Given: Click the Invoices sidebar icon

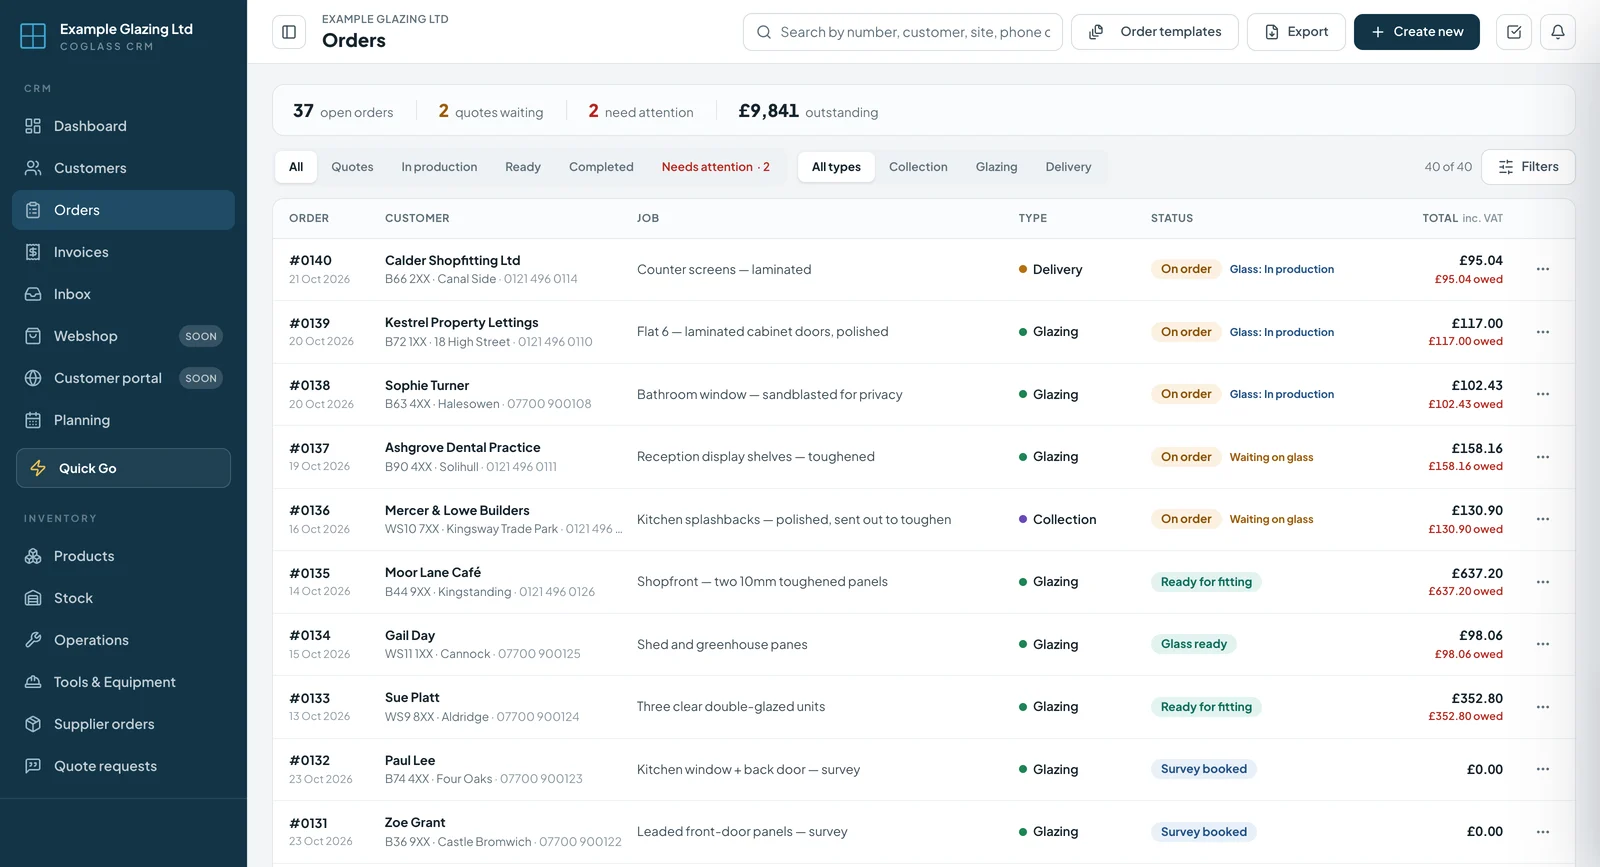Looking at the screenshot, I should pyautogui.click(x=33, y=252).
